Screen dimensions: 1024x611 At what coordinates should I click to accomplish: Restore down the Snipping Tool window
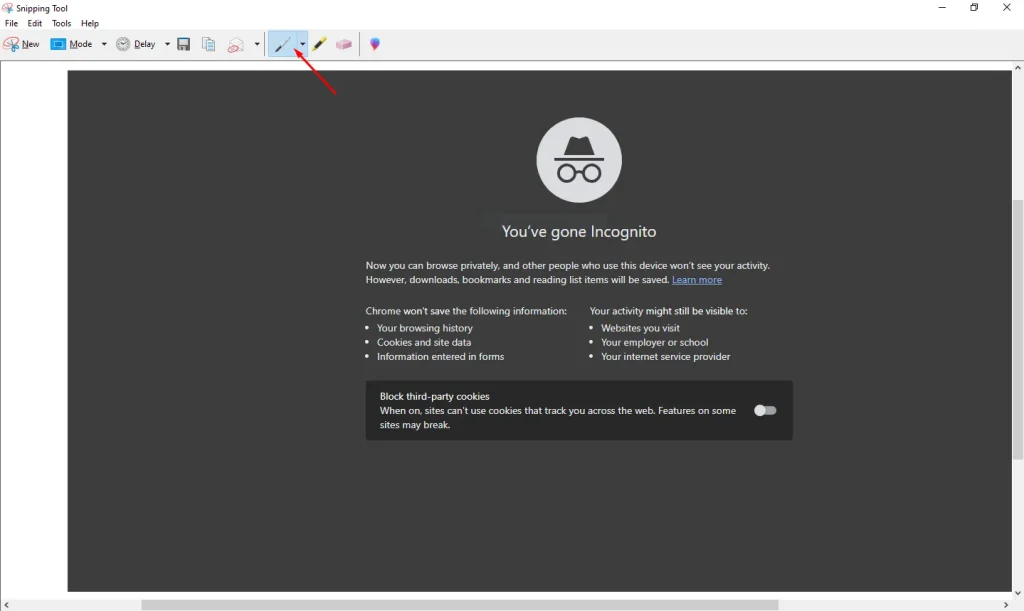click(x=974, y=8)
